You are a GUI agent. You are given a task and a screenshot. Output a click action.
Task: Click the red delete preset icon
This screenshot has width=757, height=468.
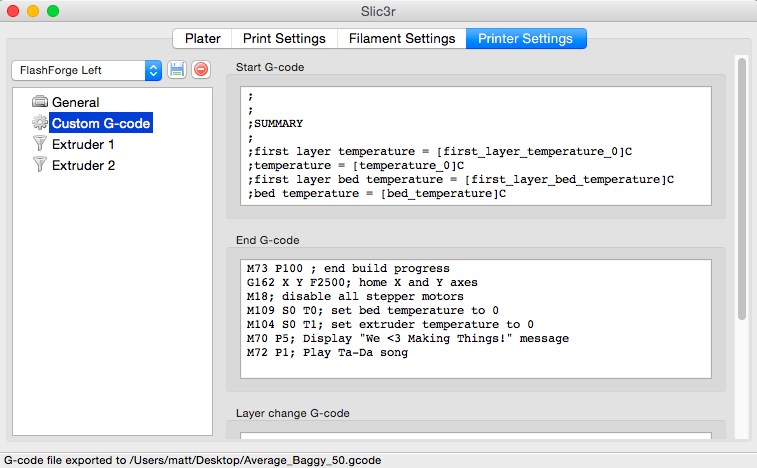pyautogui.click(x=200, y=70)
